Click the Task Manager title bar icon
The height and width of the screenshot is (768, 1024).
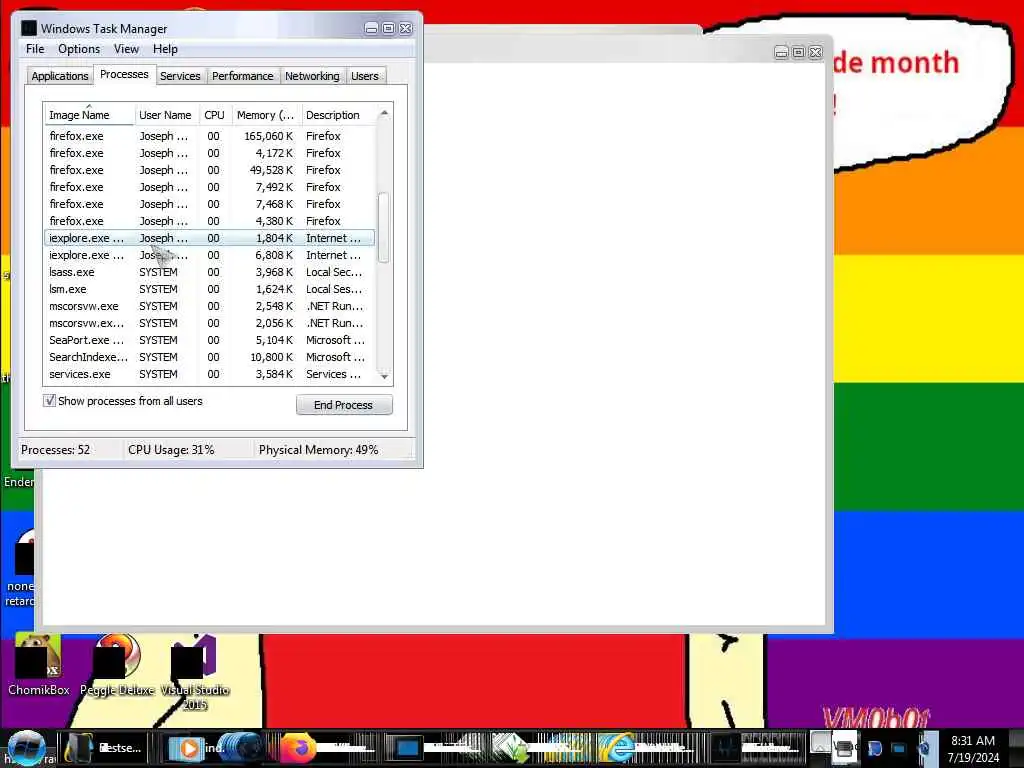tap(29, 28)
